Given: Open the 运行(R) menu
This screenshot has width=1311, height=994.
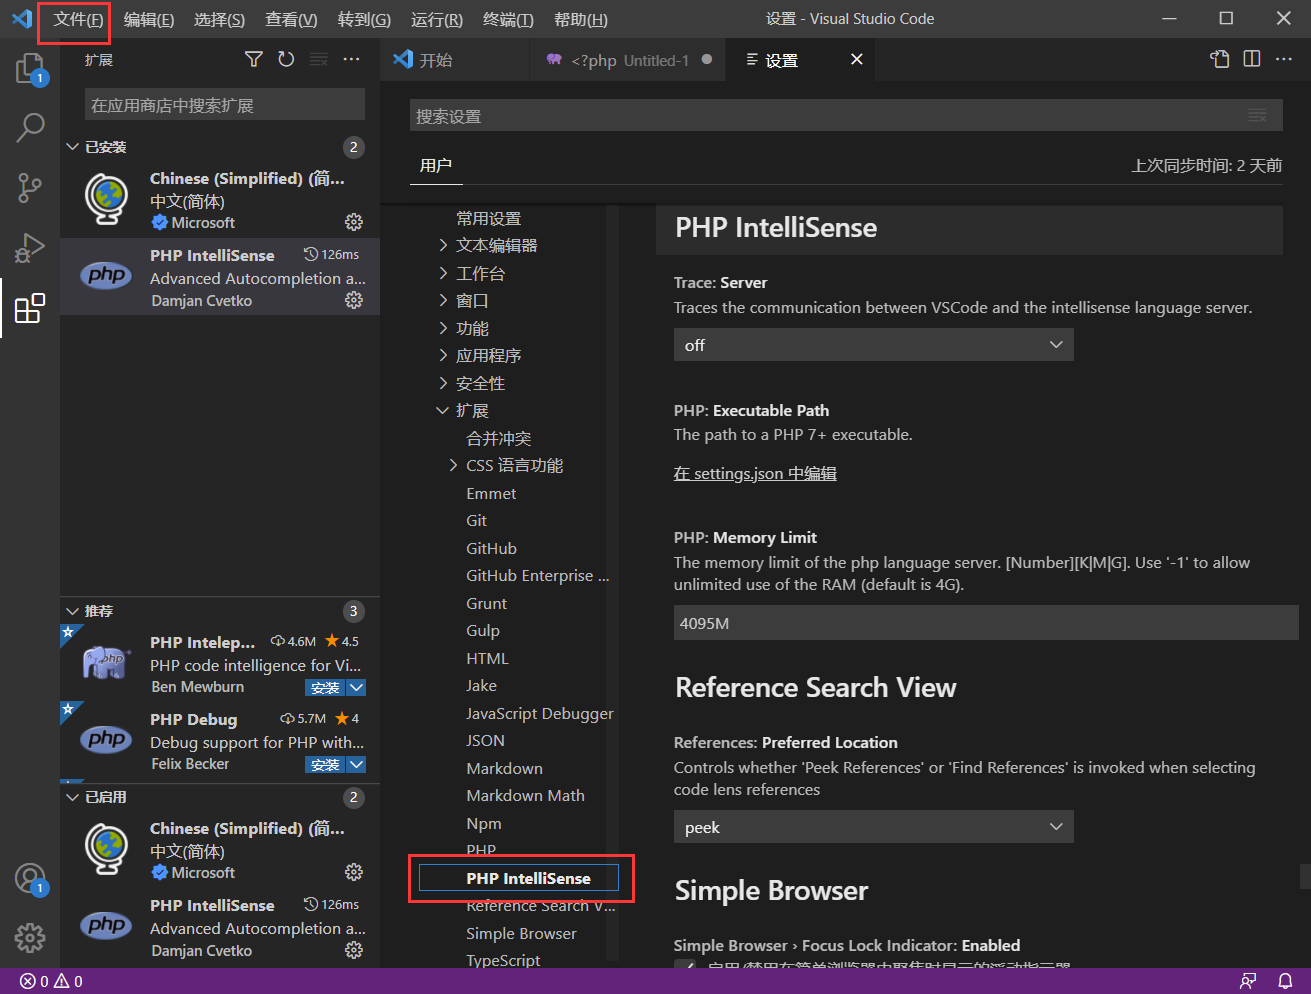Looking at the screenshot, I should (x=437, y=19).
